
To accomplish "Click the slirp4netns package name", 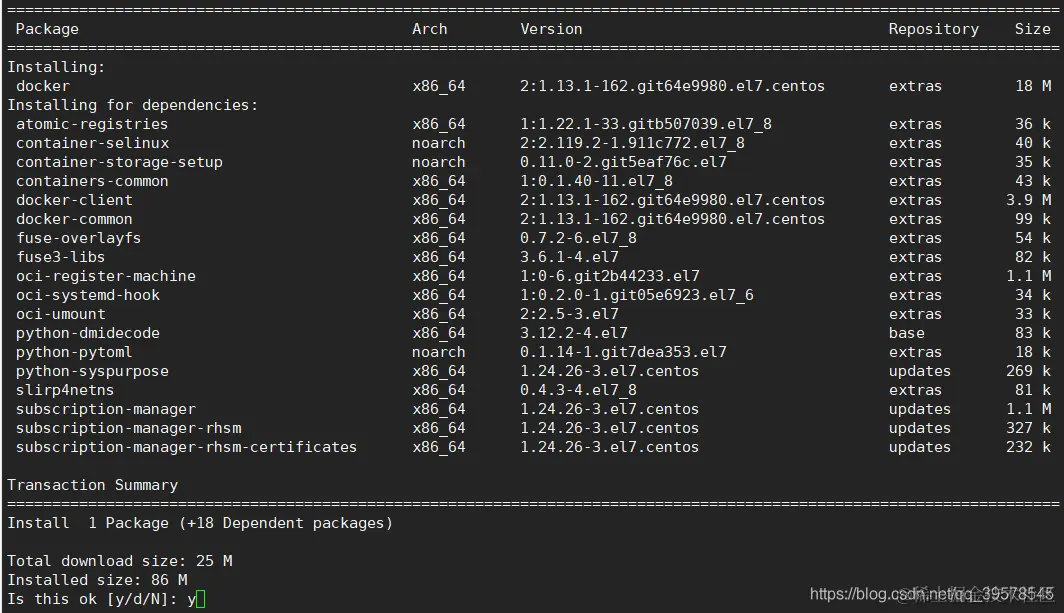I will 65,390.
